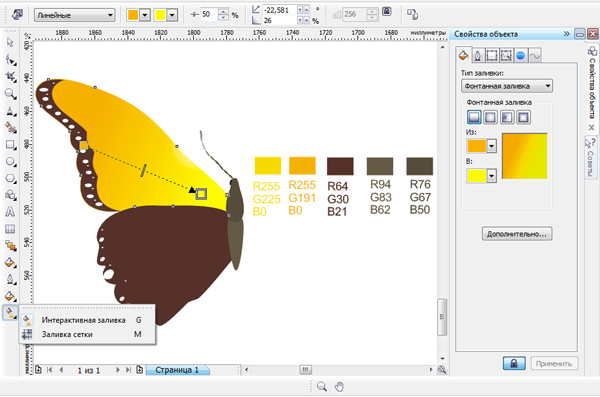Expand docker options with double chevron

pos(567,34)
